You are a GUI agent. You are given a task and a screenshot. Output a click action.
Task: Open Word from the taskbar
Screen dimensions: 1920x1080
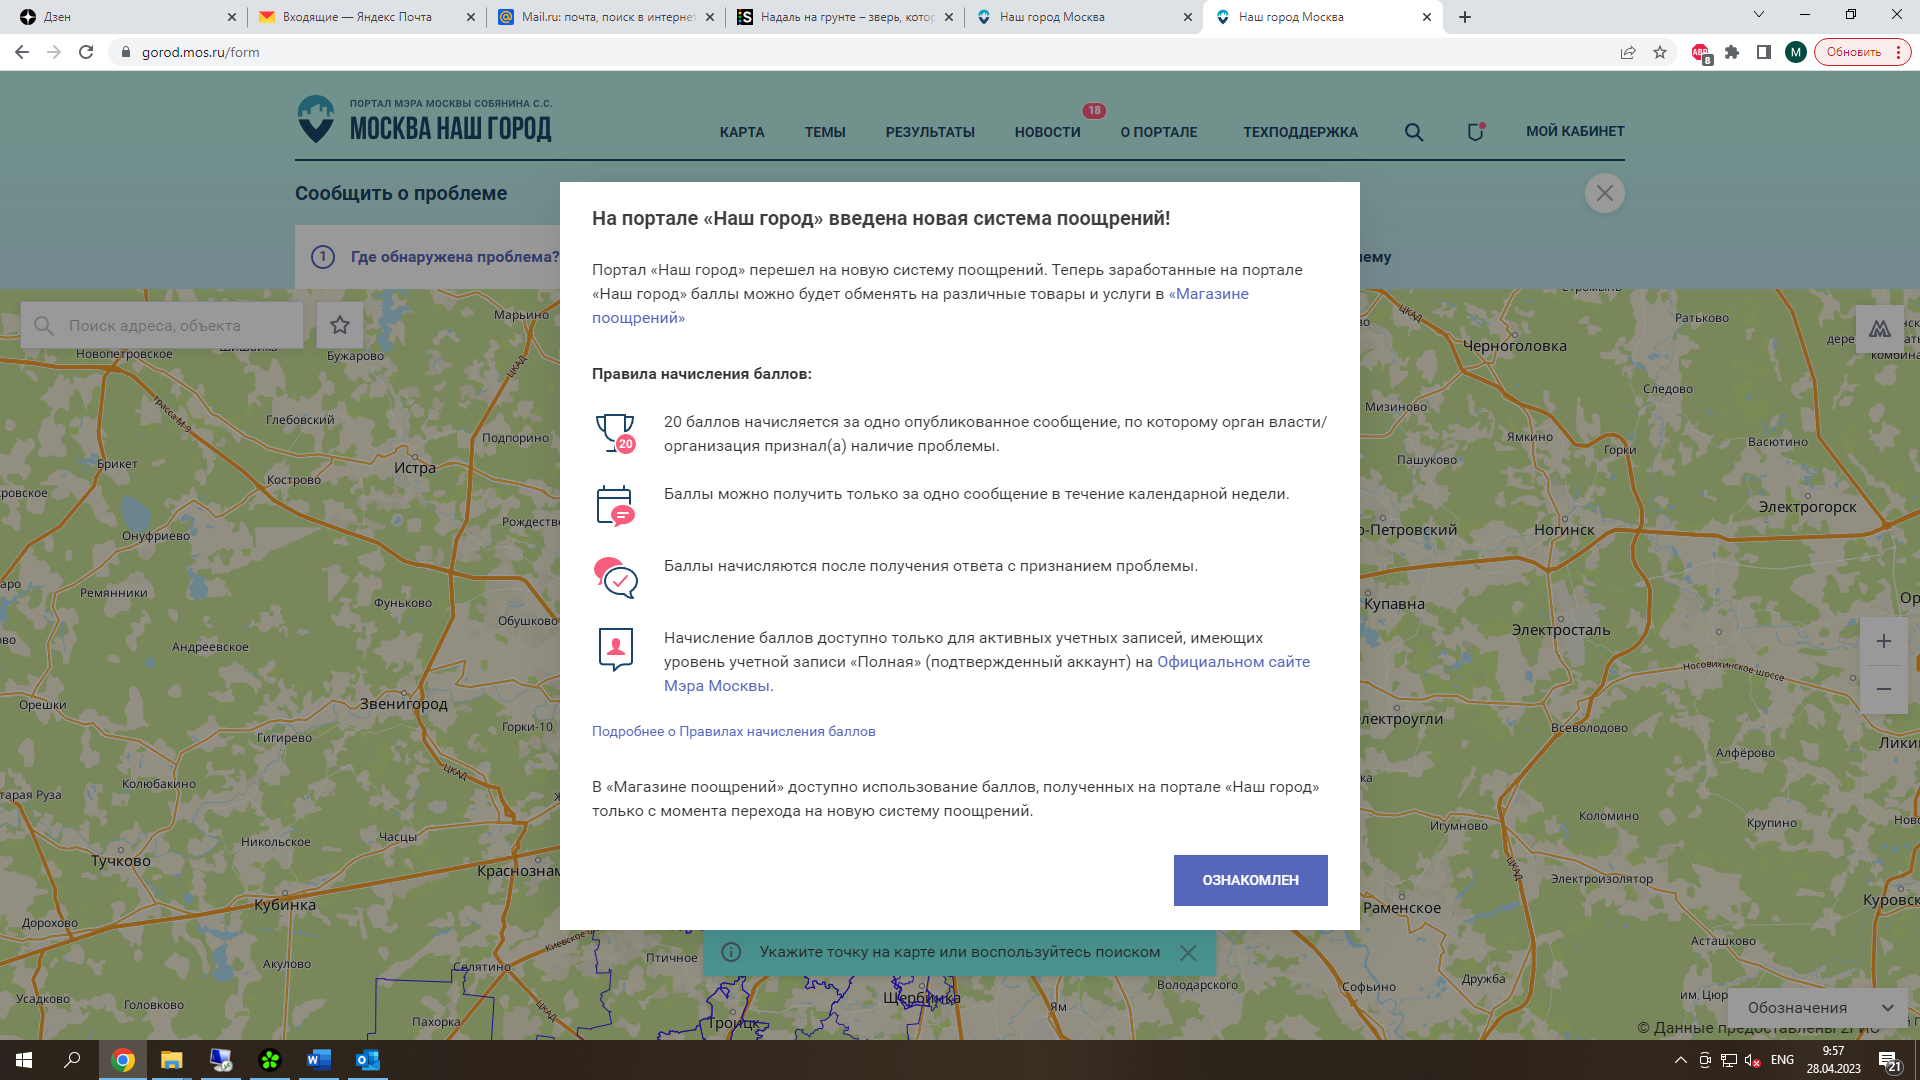click(x=319, y=1060)
